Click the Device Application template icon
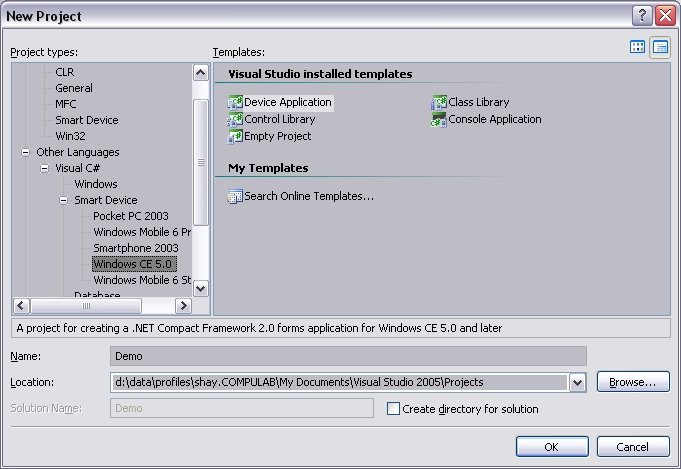Image resolution: width=681 pixels, height=469 pixels. click(235, 102)
